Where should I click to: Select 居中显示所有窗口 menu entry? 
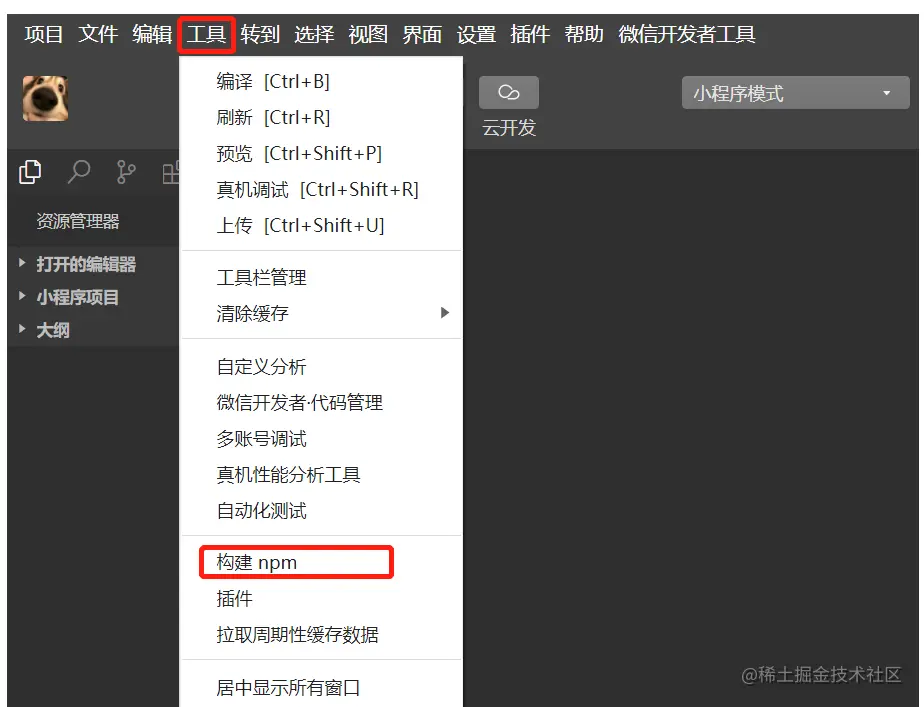pos(321,688)
